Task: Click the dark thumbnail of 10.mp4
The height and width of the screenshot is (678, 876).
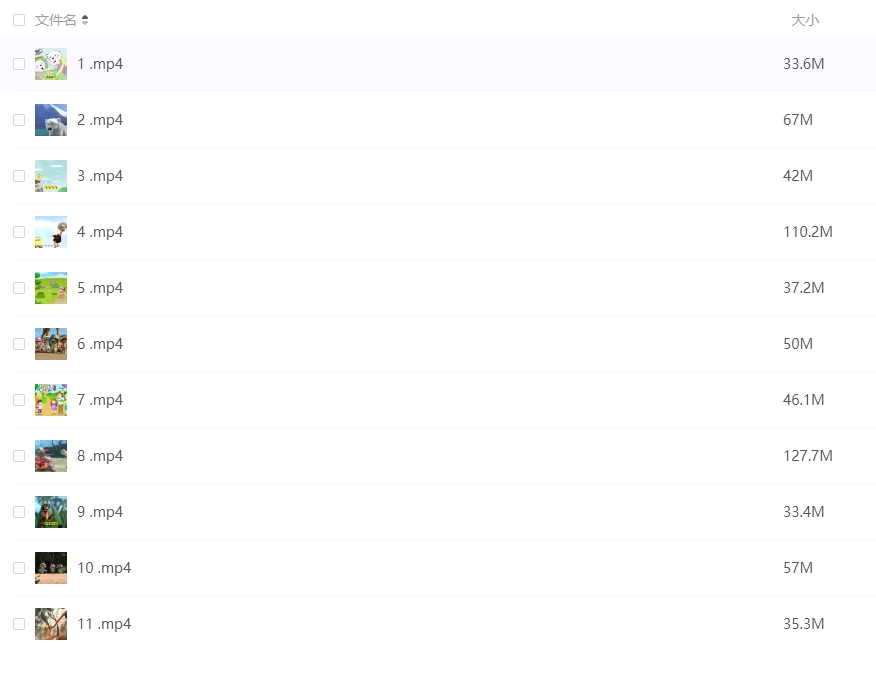Action: click(x=51, y=567)
